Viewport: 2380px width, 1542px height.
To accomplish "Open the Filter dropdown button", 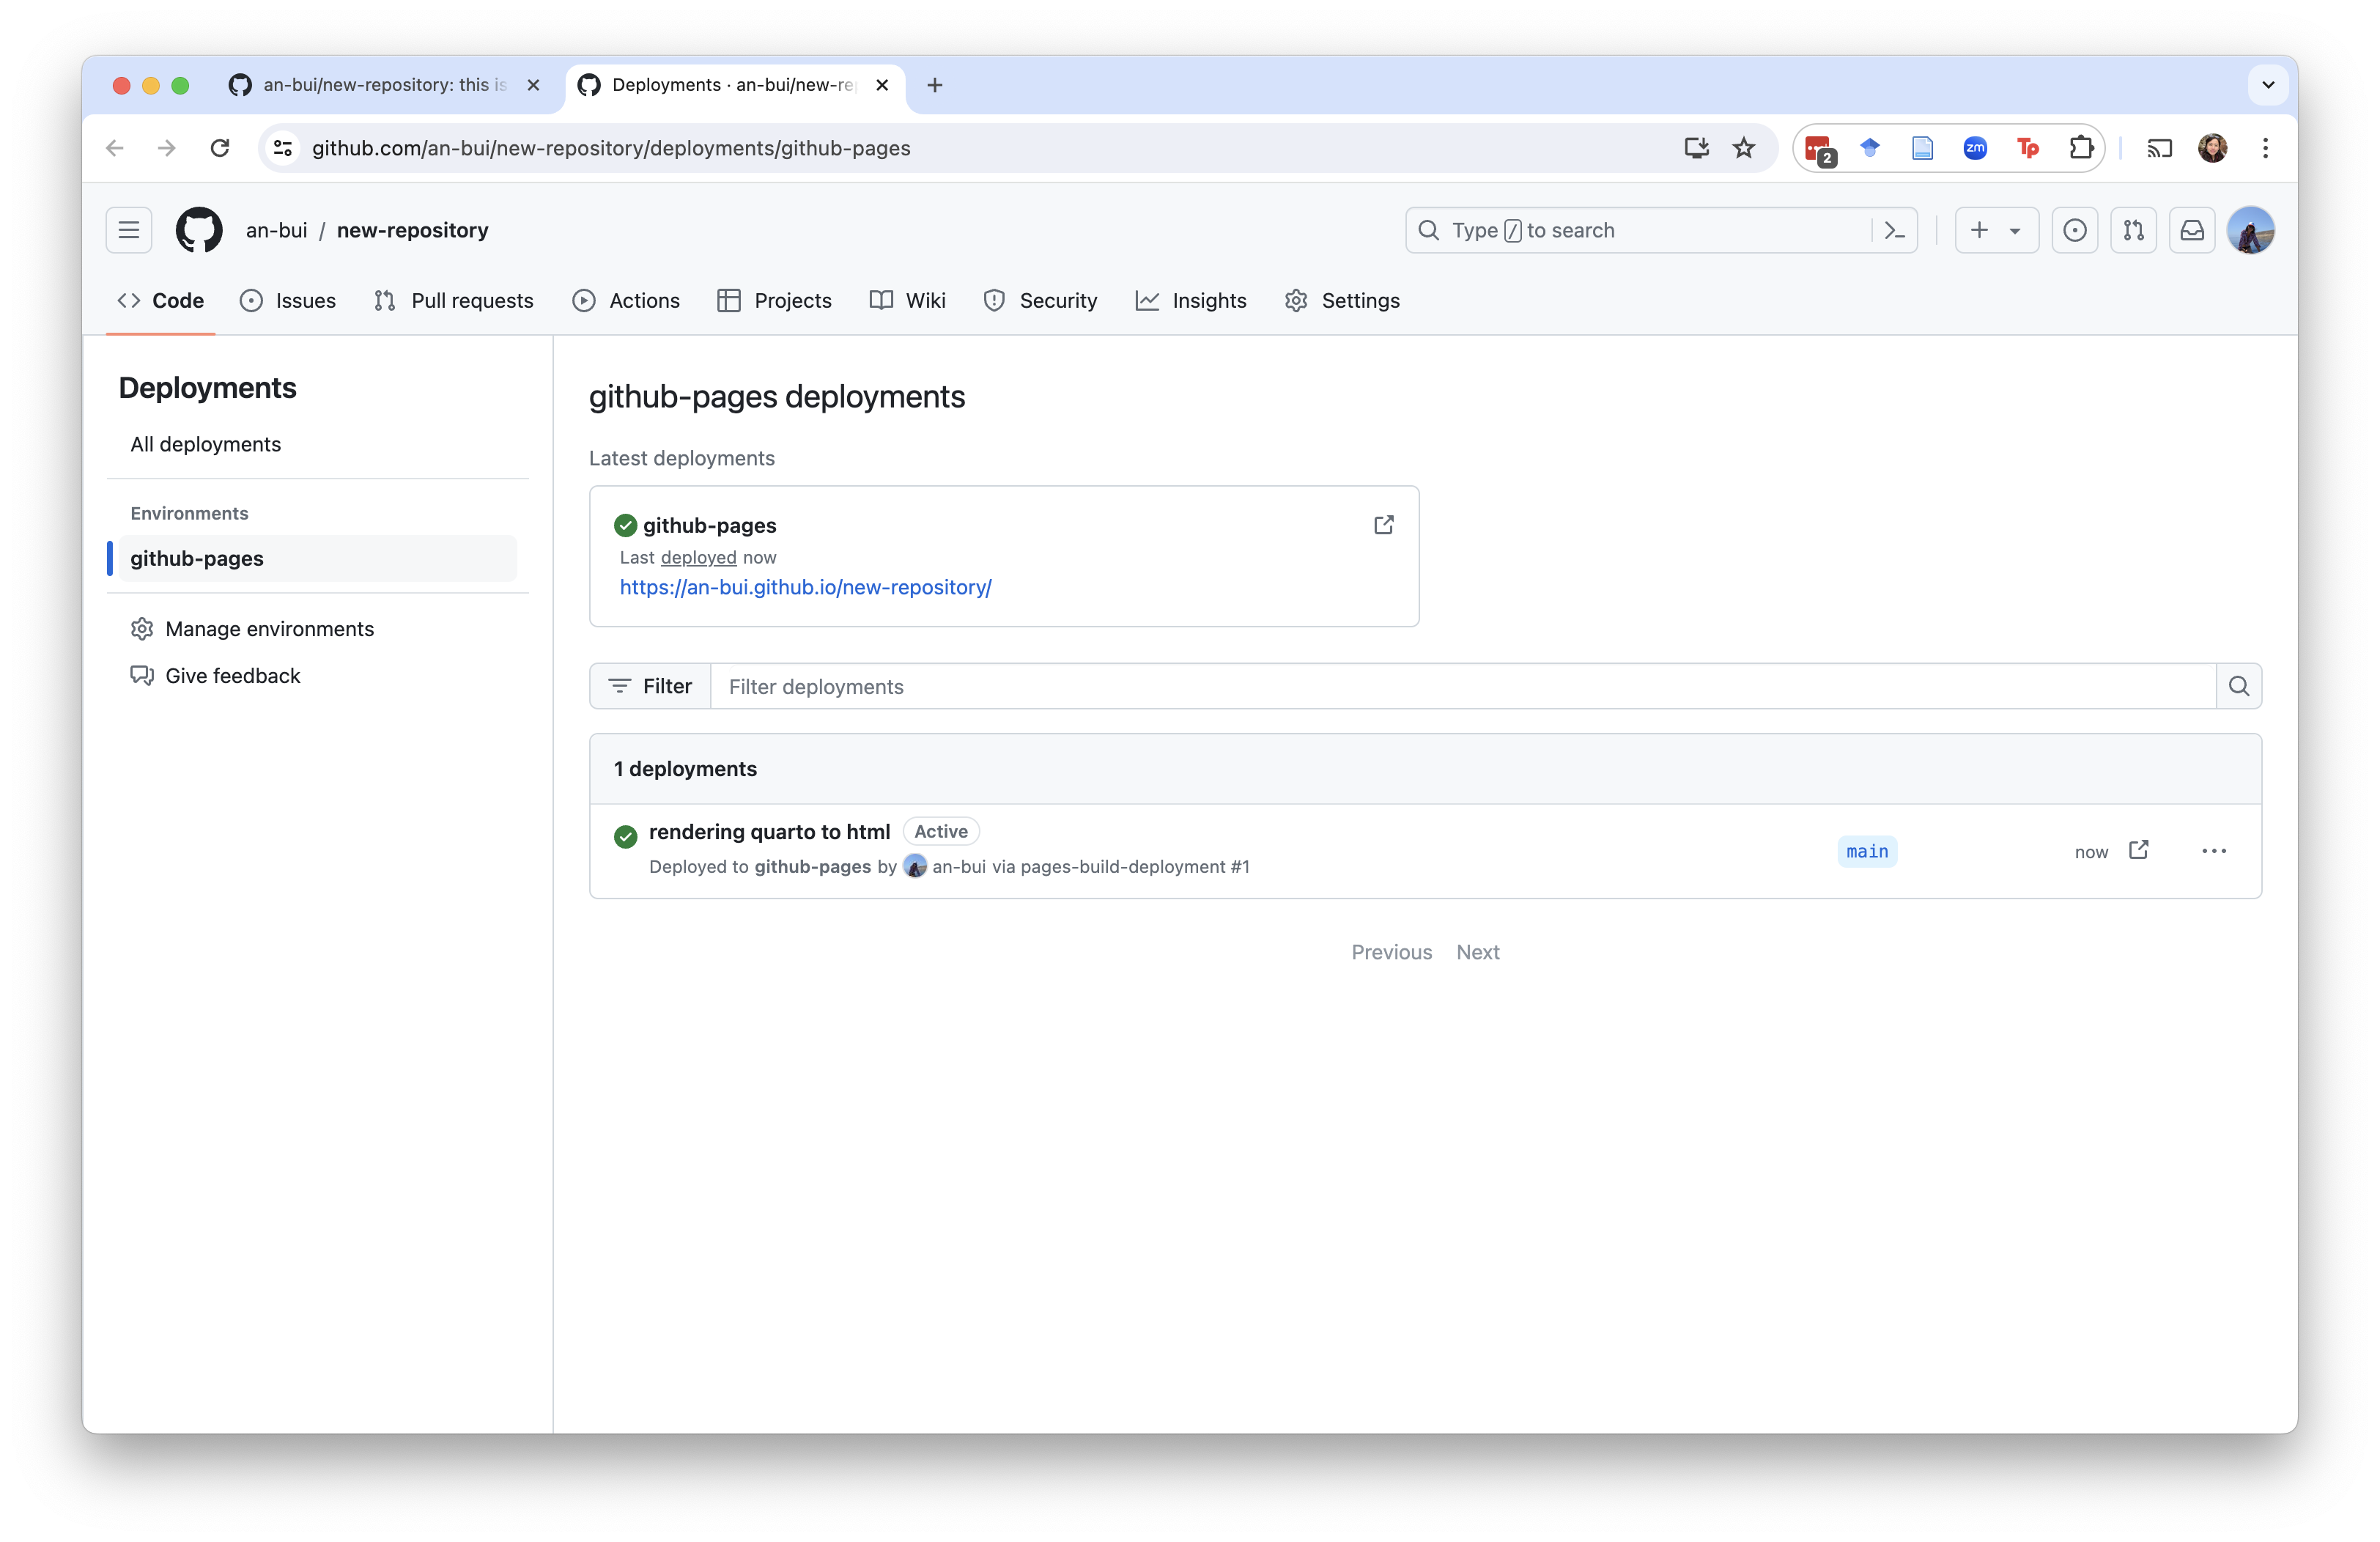I will click(x=650, y=686).
